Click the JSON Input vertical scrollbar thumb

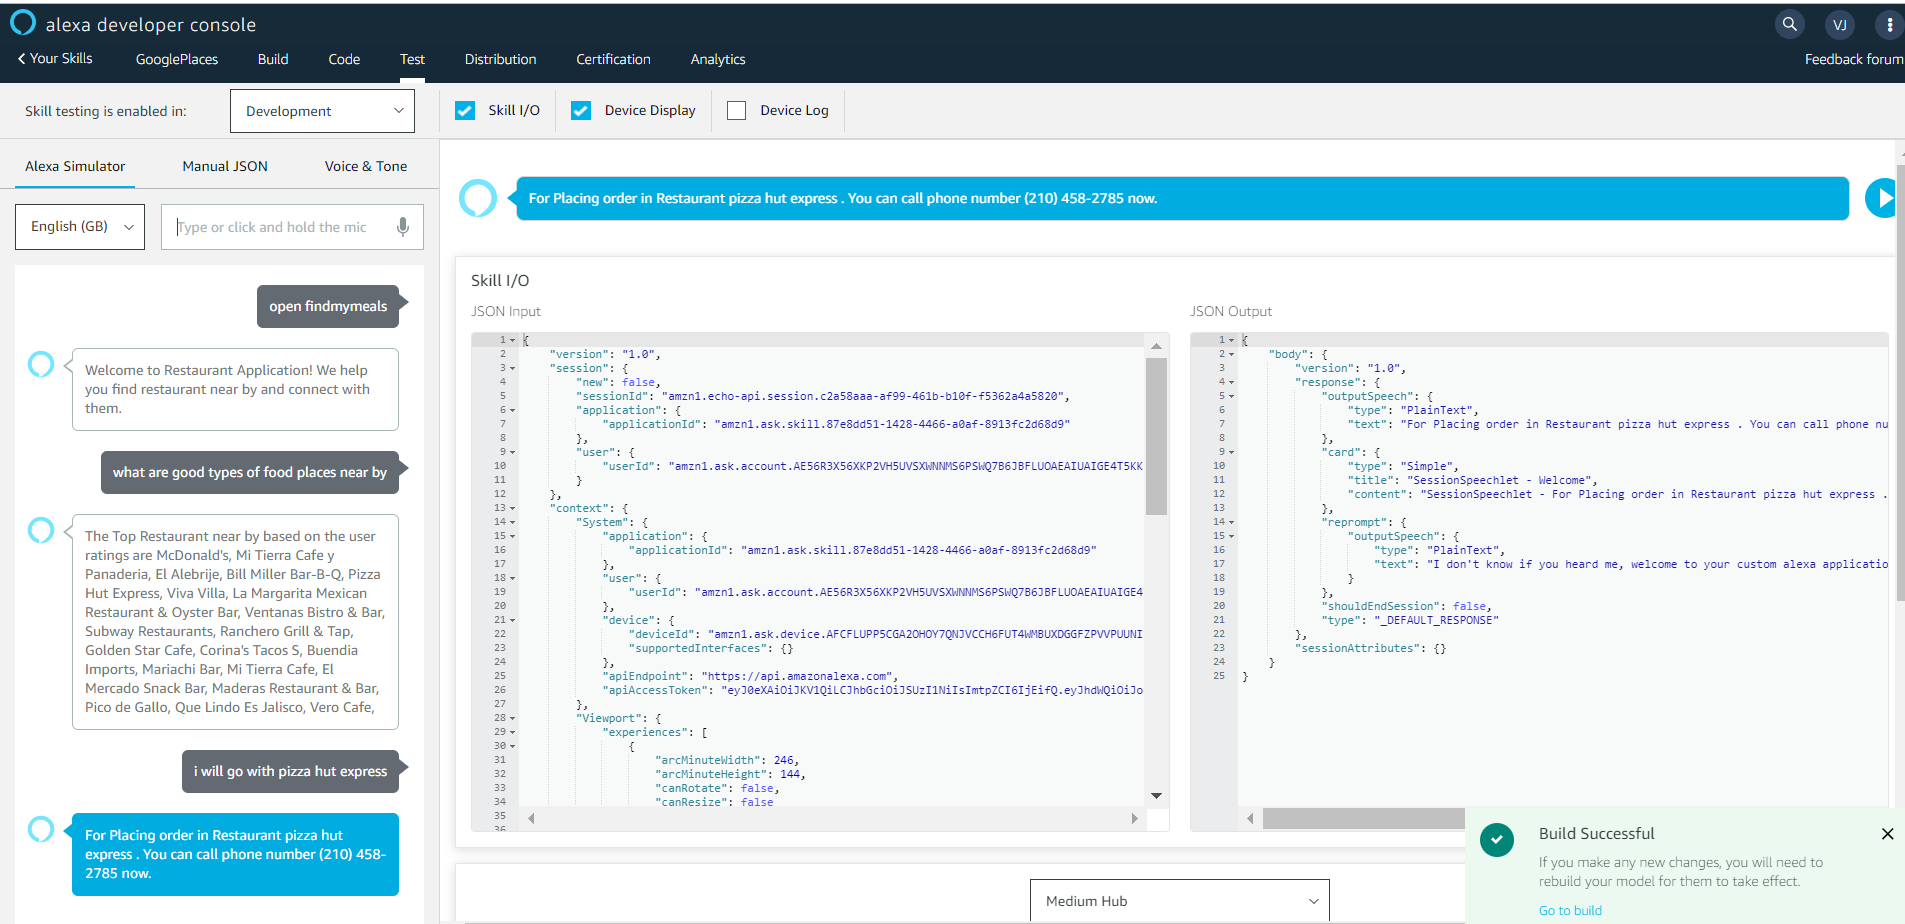click(x=1156, y=436)
